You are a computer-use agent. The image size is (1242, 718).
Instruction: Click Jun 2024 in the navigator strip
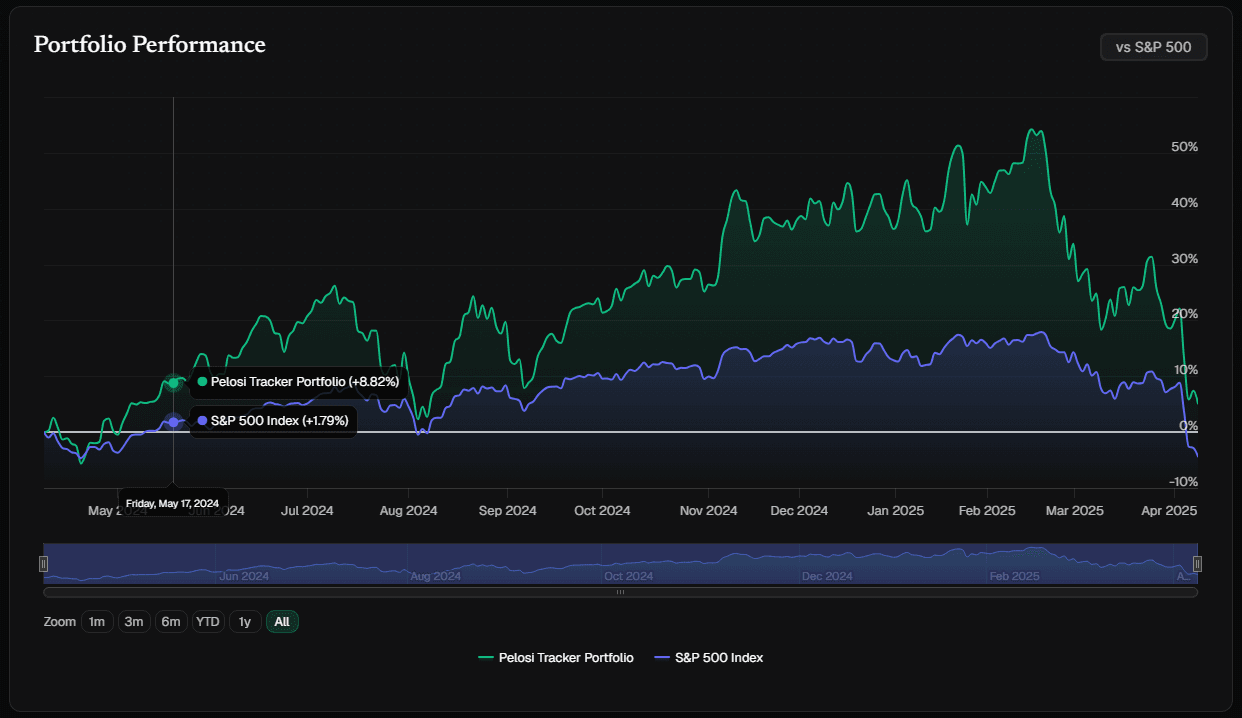coord(243,576)
